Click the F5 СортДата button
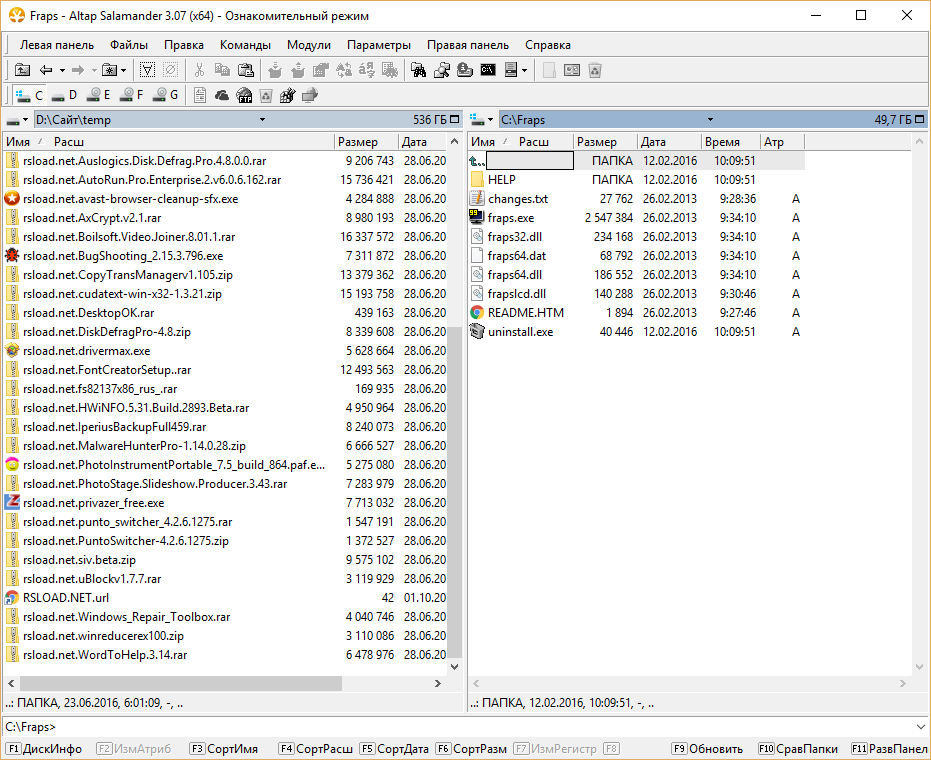The width and height of the screenshot is (931, 760). [x=395, y=749]
